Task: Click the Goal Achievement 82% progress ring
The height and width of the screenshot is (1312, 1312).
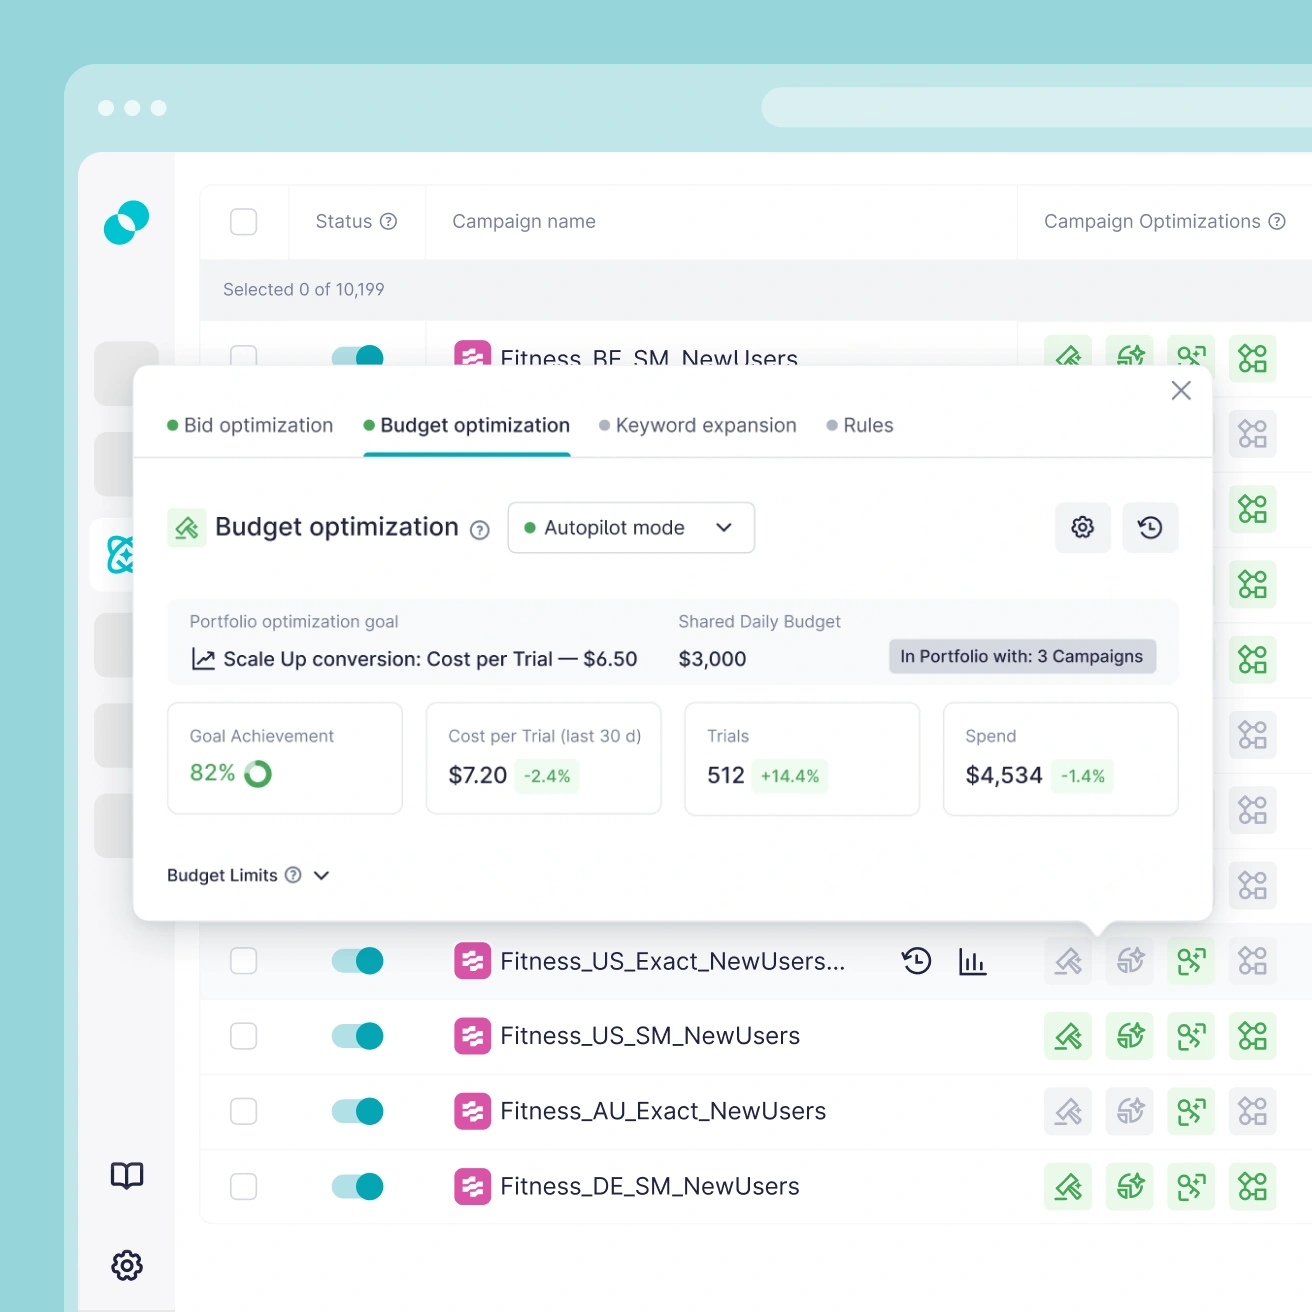Action: coord(258,774)
